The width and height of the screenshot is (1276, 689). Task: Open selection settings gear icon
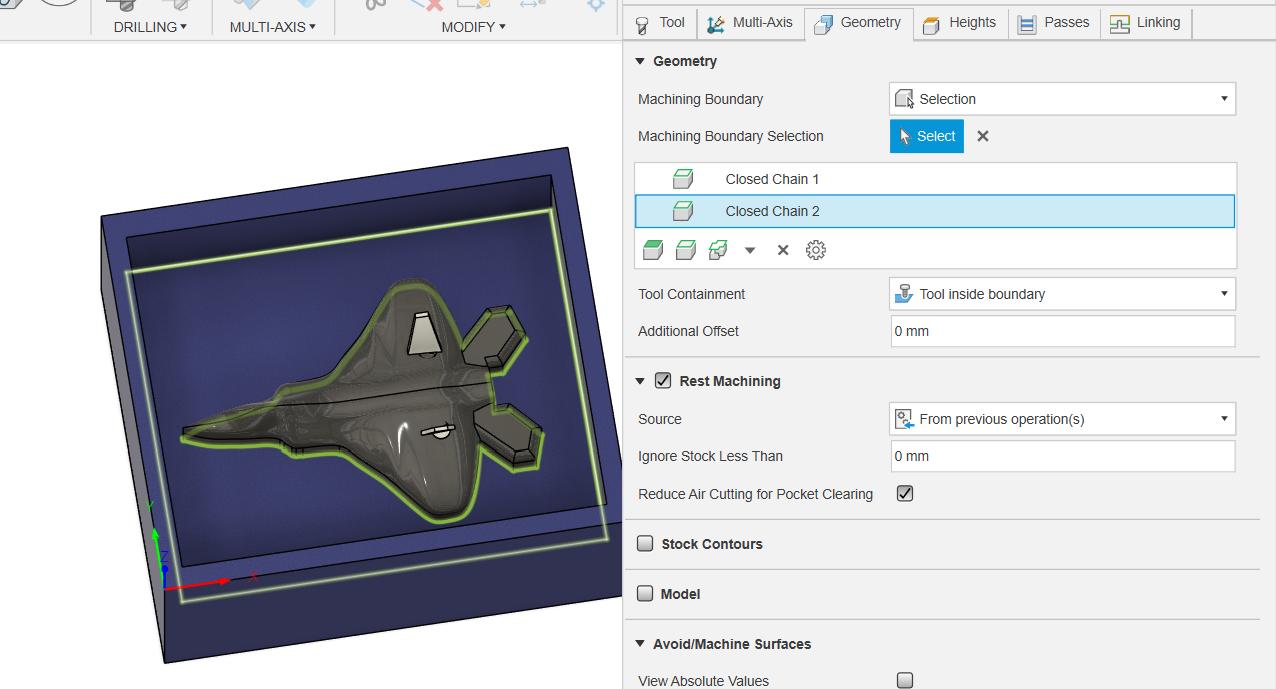point(816,250)
